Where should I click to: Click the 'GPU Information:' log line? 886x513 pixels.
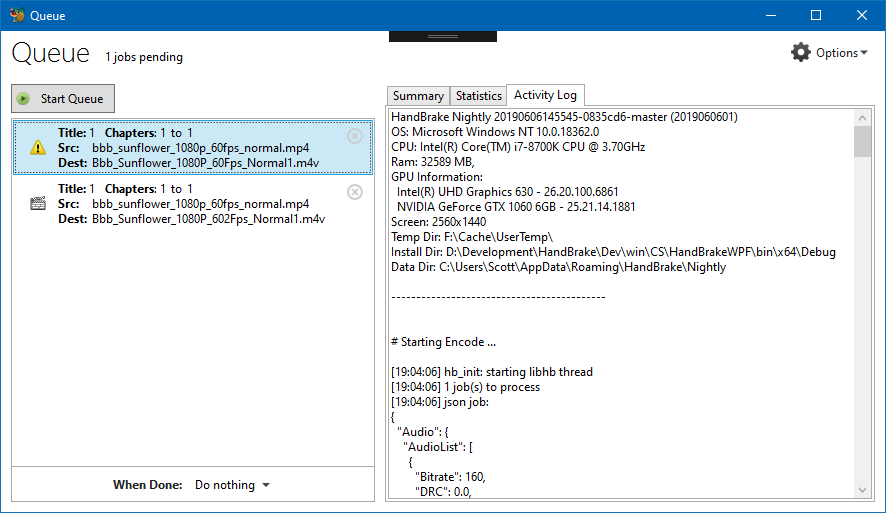tap(437, 177)
